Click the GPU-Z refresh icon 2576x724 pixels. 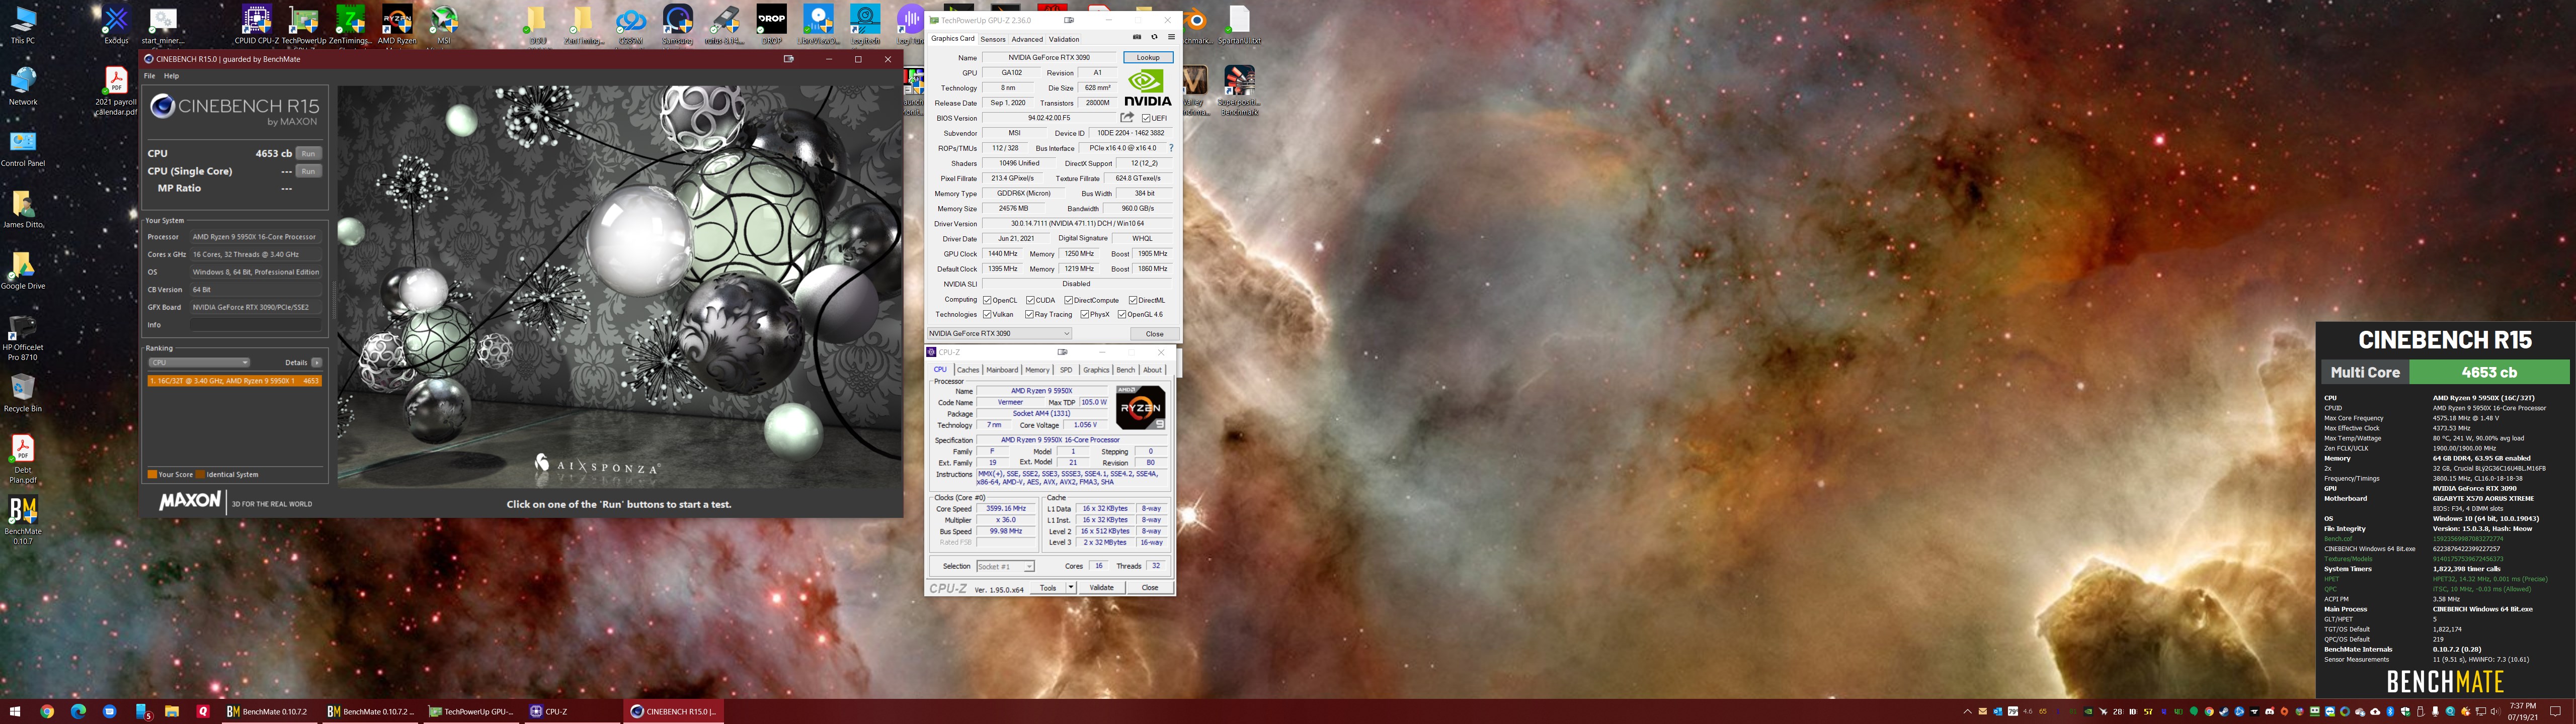tap(1154, 37)
